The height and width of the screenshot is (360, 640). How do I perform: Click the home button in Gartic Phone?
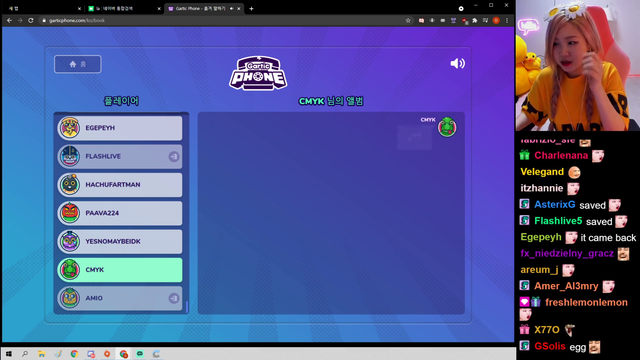point(78,64)
